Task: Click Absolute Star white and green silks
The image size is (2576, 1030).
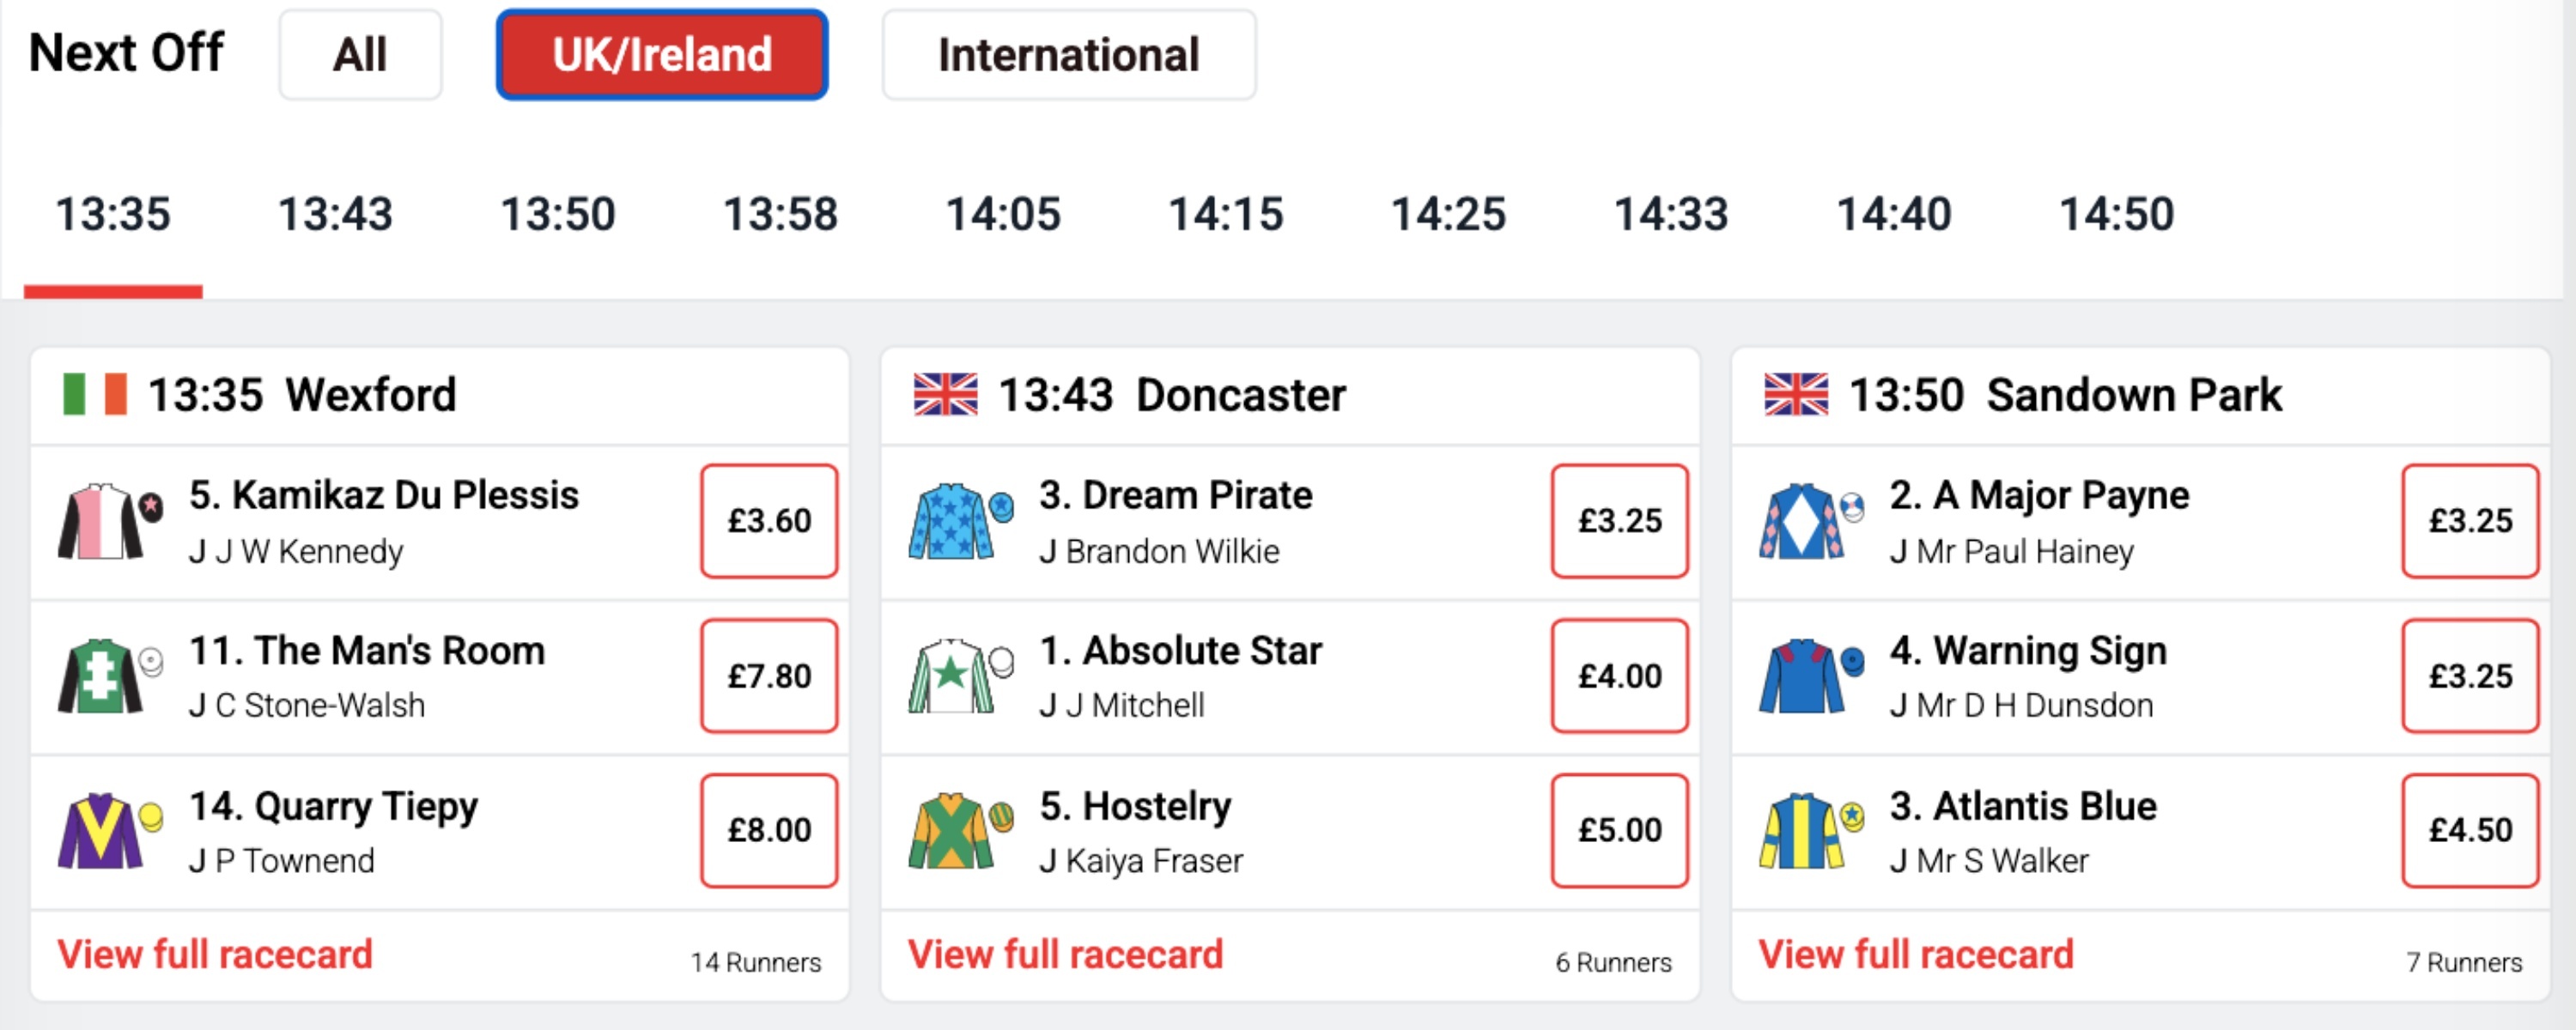Action: click(x=960, y=676)
